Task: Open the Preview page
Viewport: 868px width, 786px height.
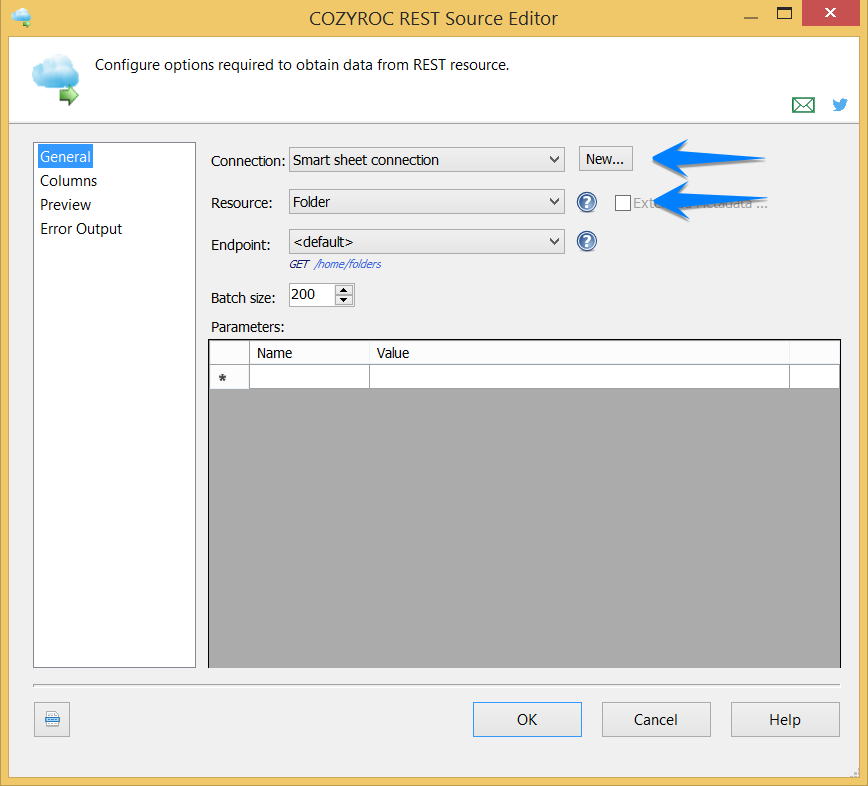Action: click(65, 205)
